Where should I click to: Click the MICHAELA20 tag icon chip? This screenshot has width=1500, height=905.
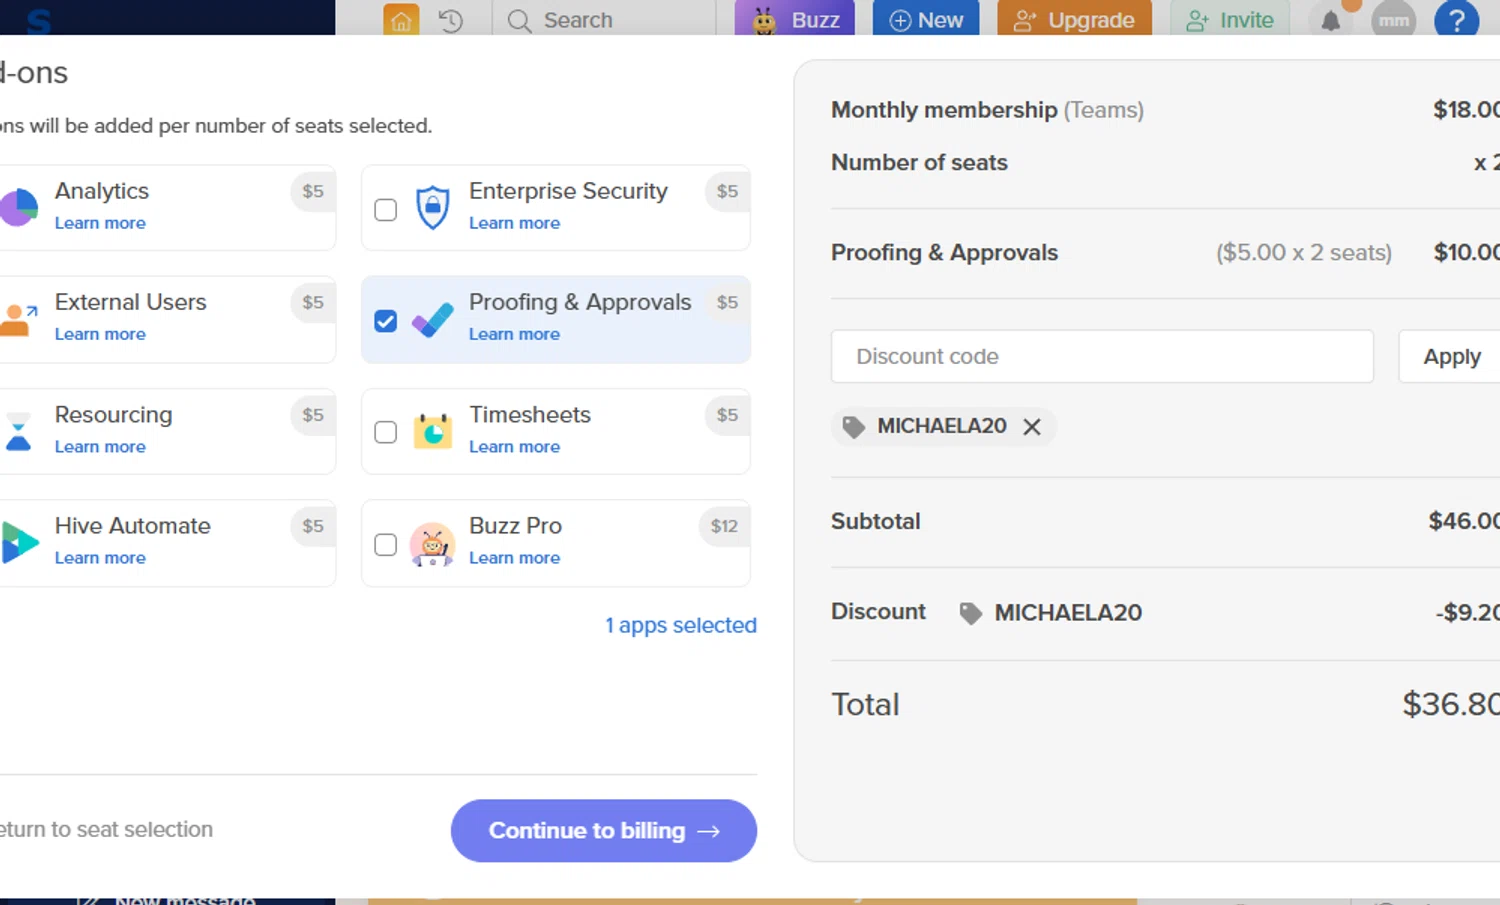coord(853,427)
